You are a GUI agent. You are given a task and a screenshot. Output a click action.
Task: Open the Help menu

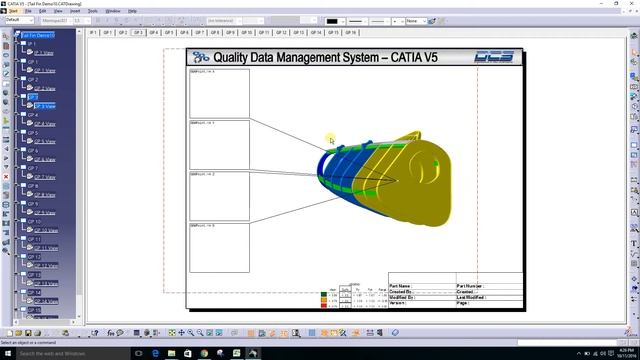132,11
